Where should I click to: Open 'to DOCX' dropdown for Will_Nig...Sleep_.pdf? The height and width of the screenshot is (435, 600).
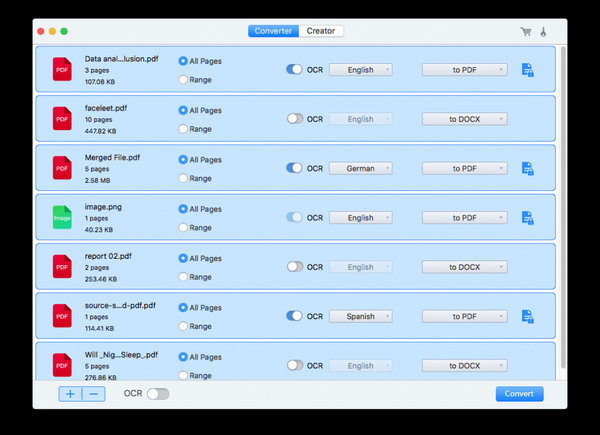465,366
